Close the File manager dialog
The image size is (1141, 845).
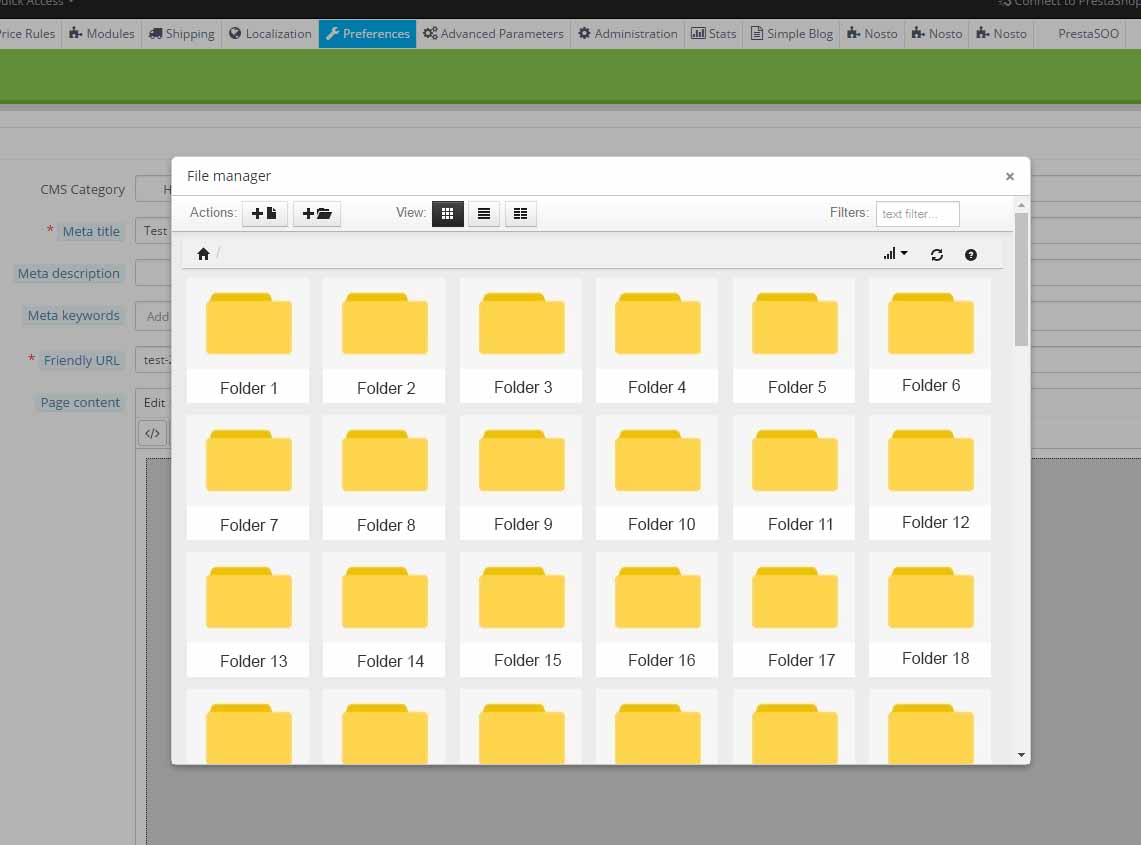pyautogui.click(x=1010, y=176)
